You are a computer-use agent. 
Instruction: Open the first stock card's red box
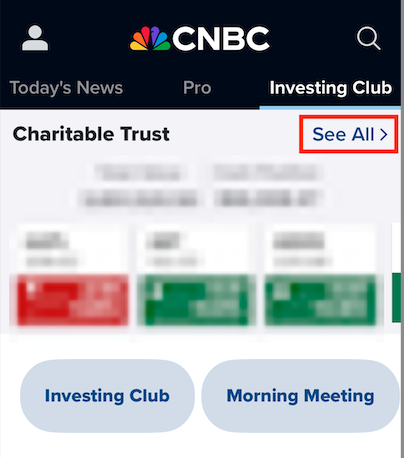coord(72,299)
